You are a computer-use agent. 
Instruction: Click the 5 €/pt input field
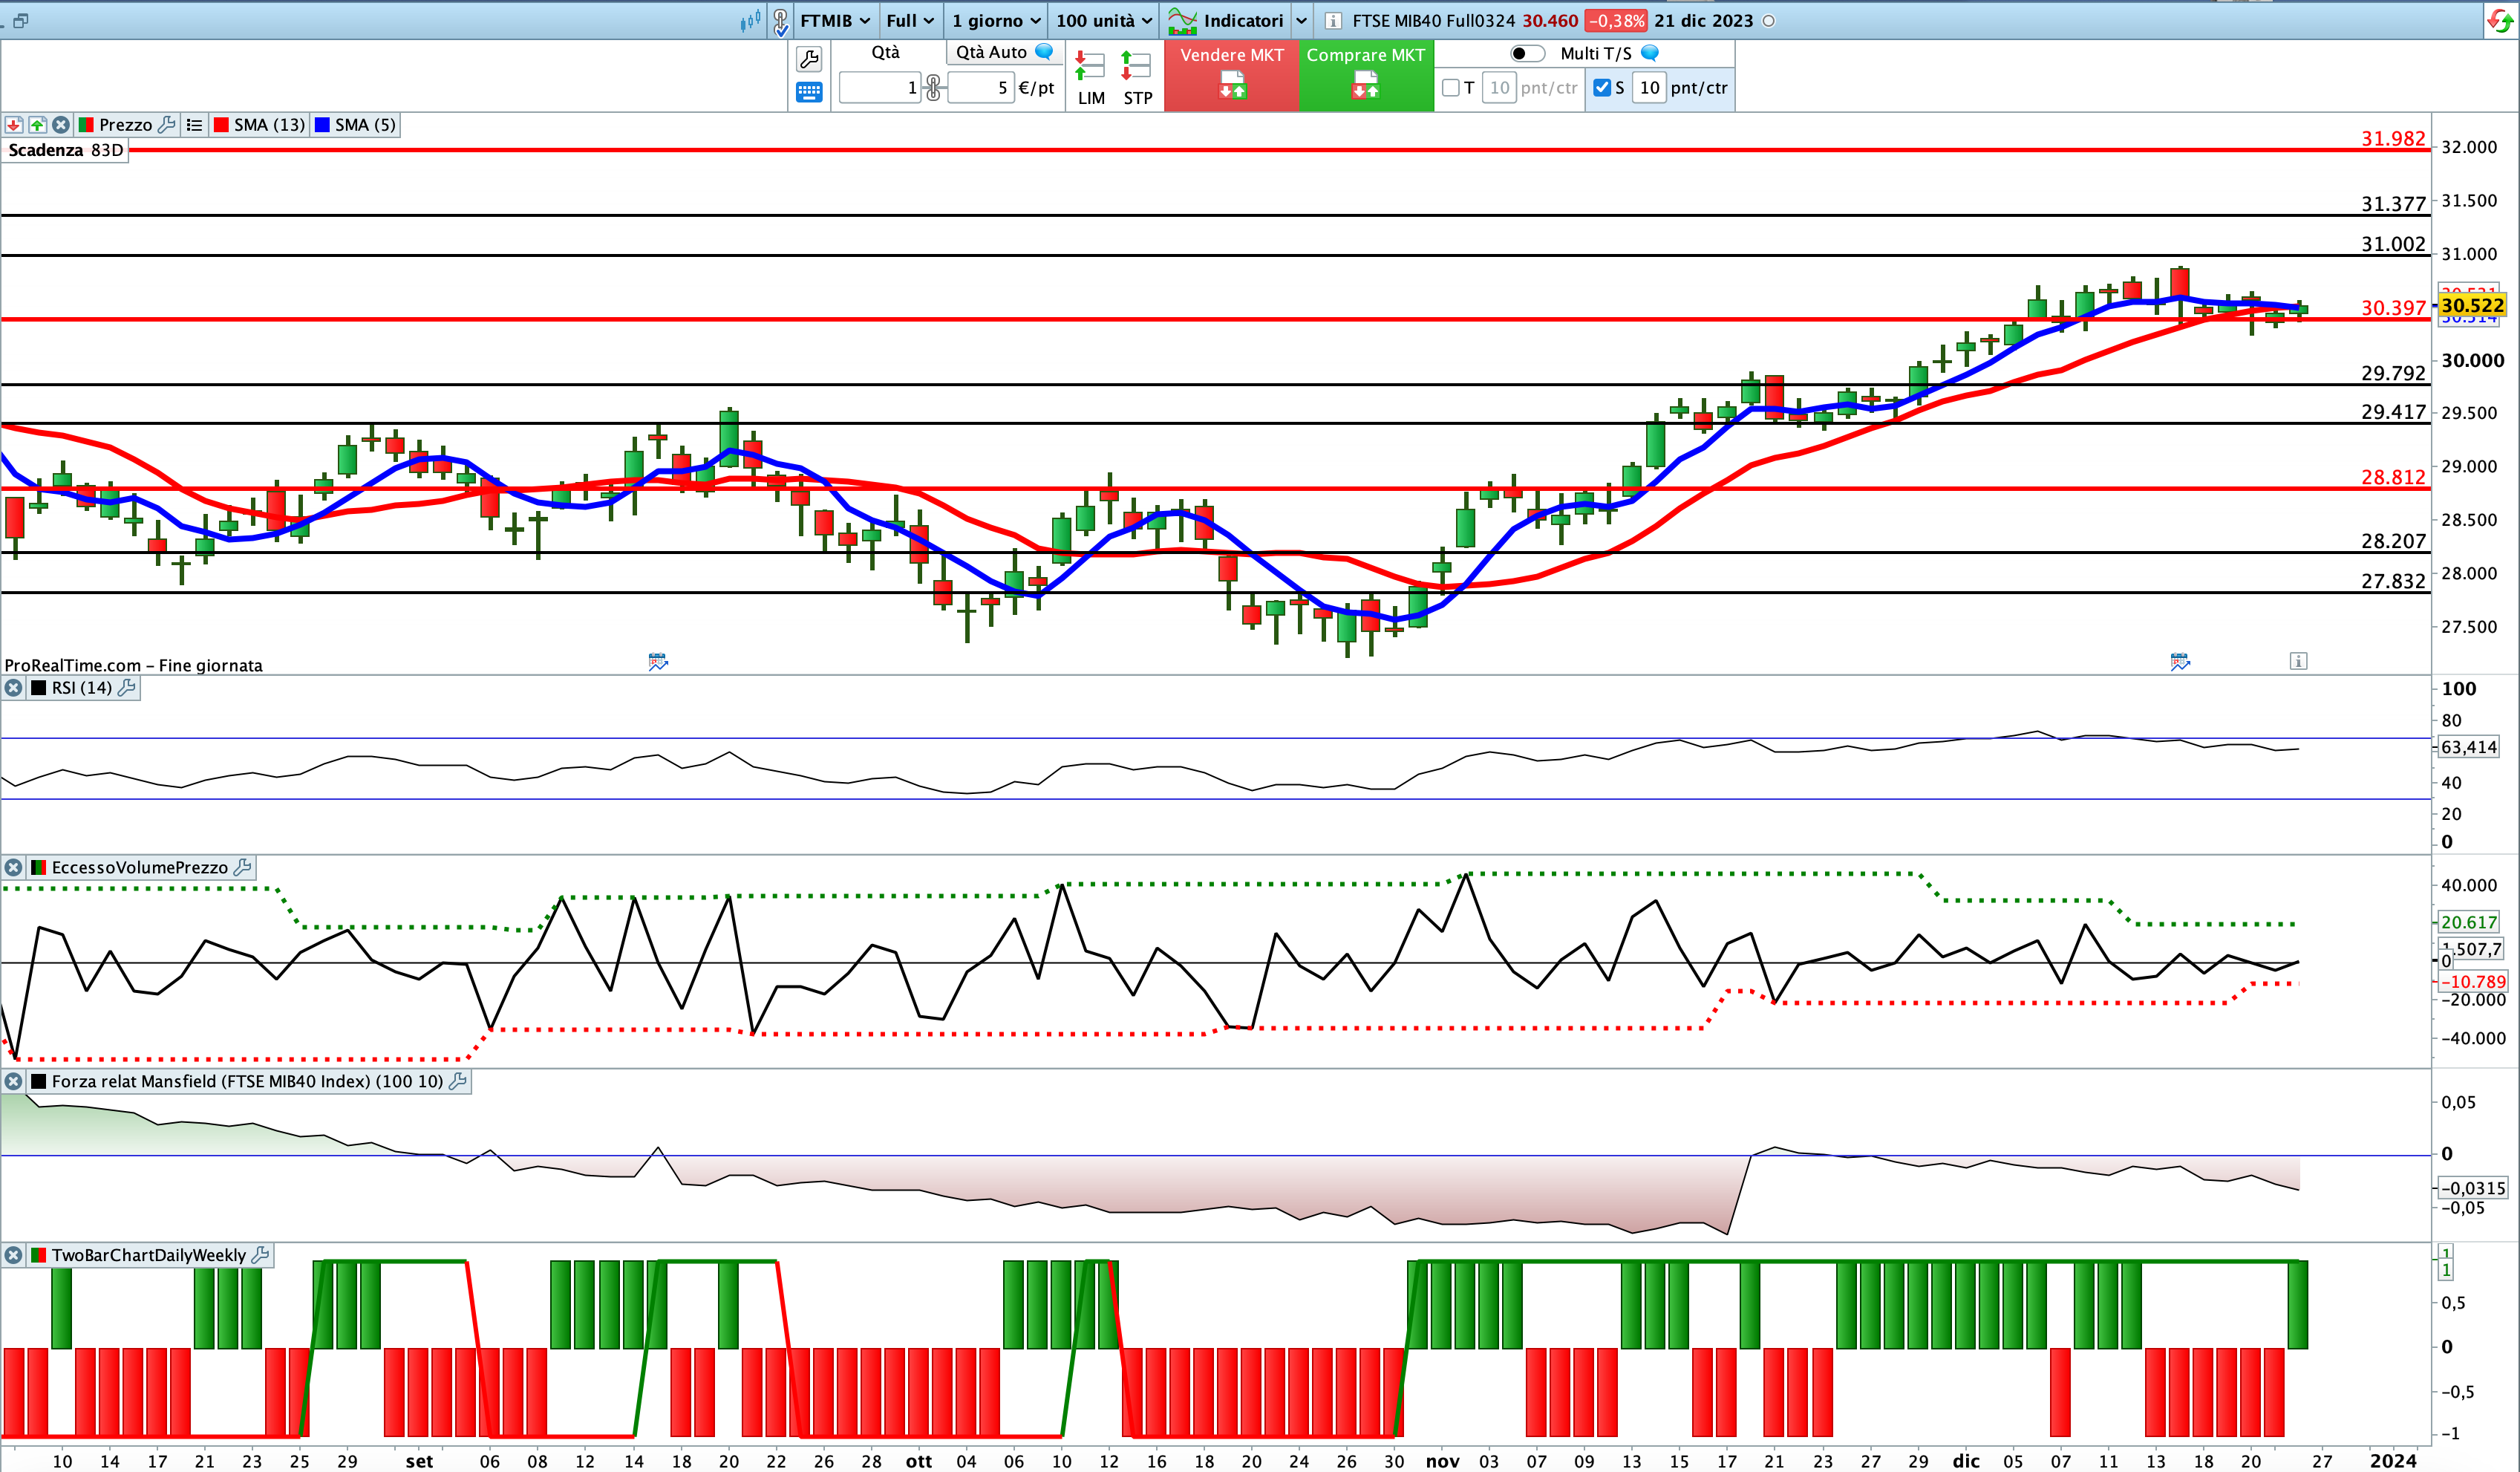(980, 88)
